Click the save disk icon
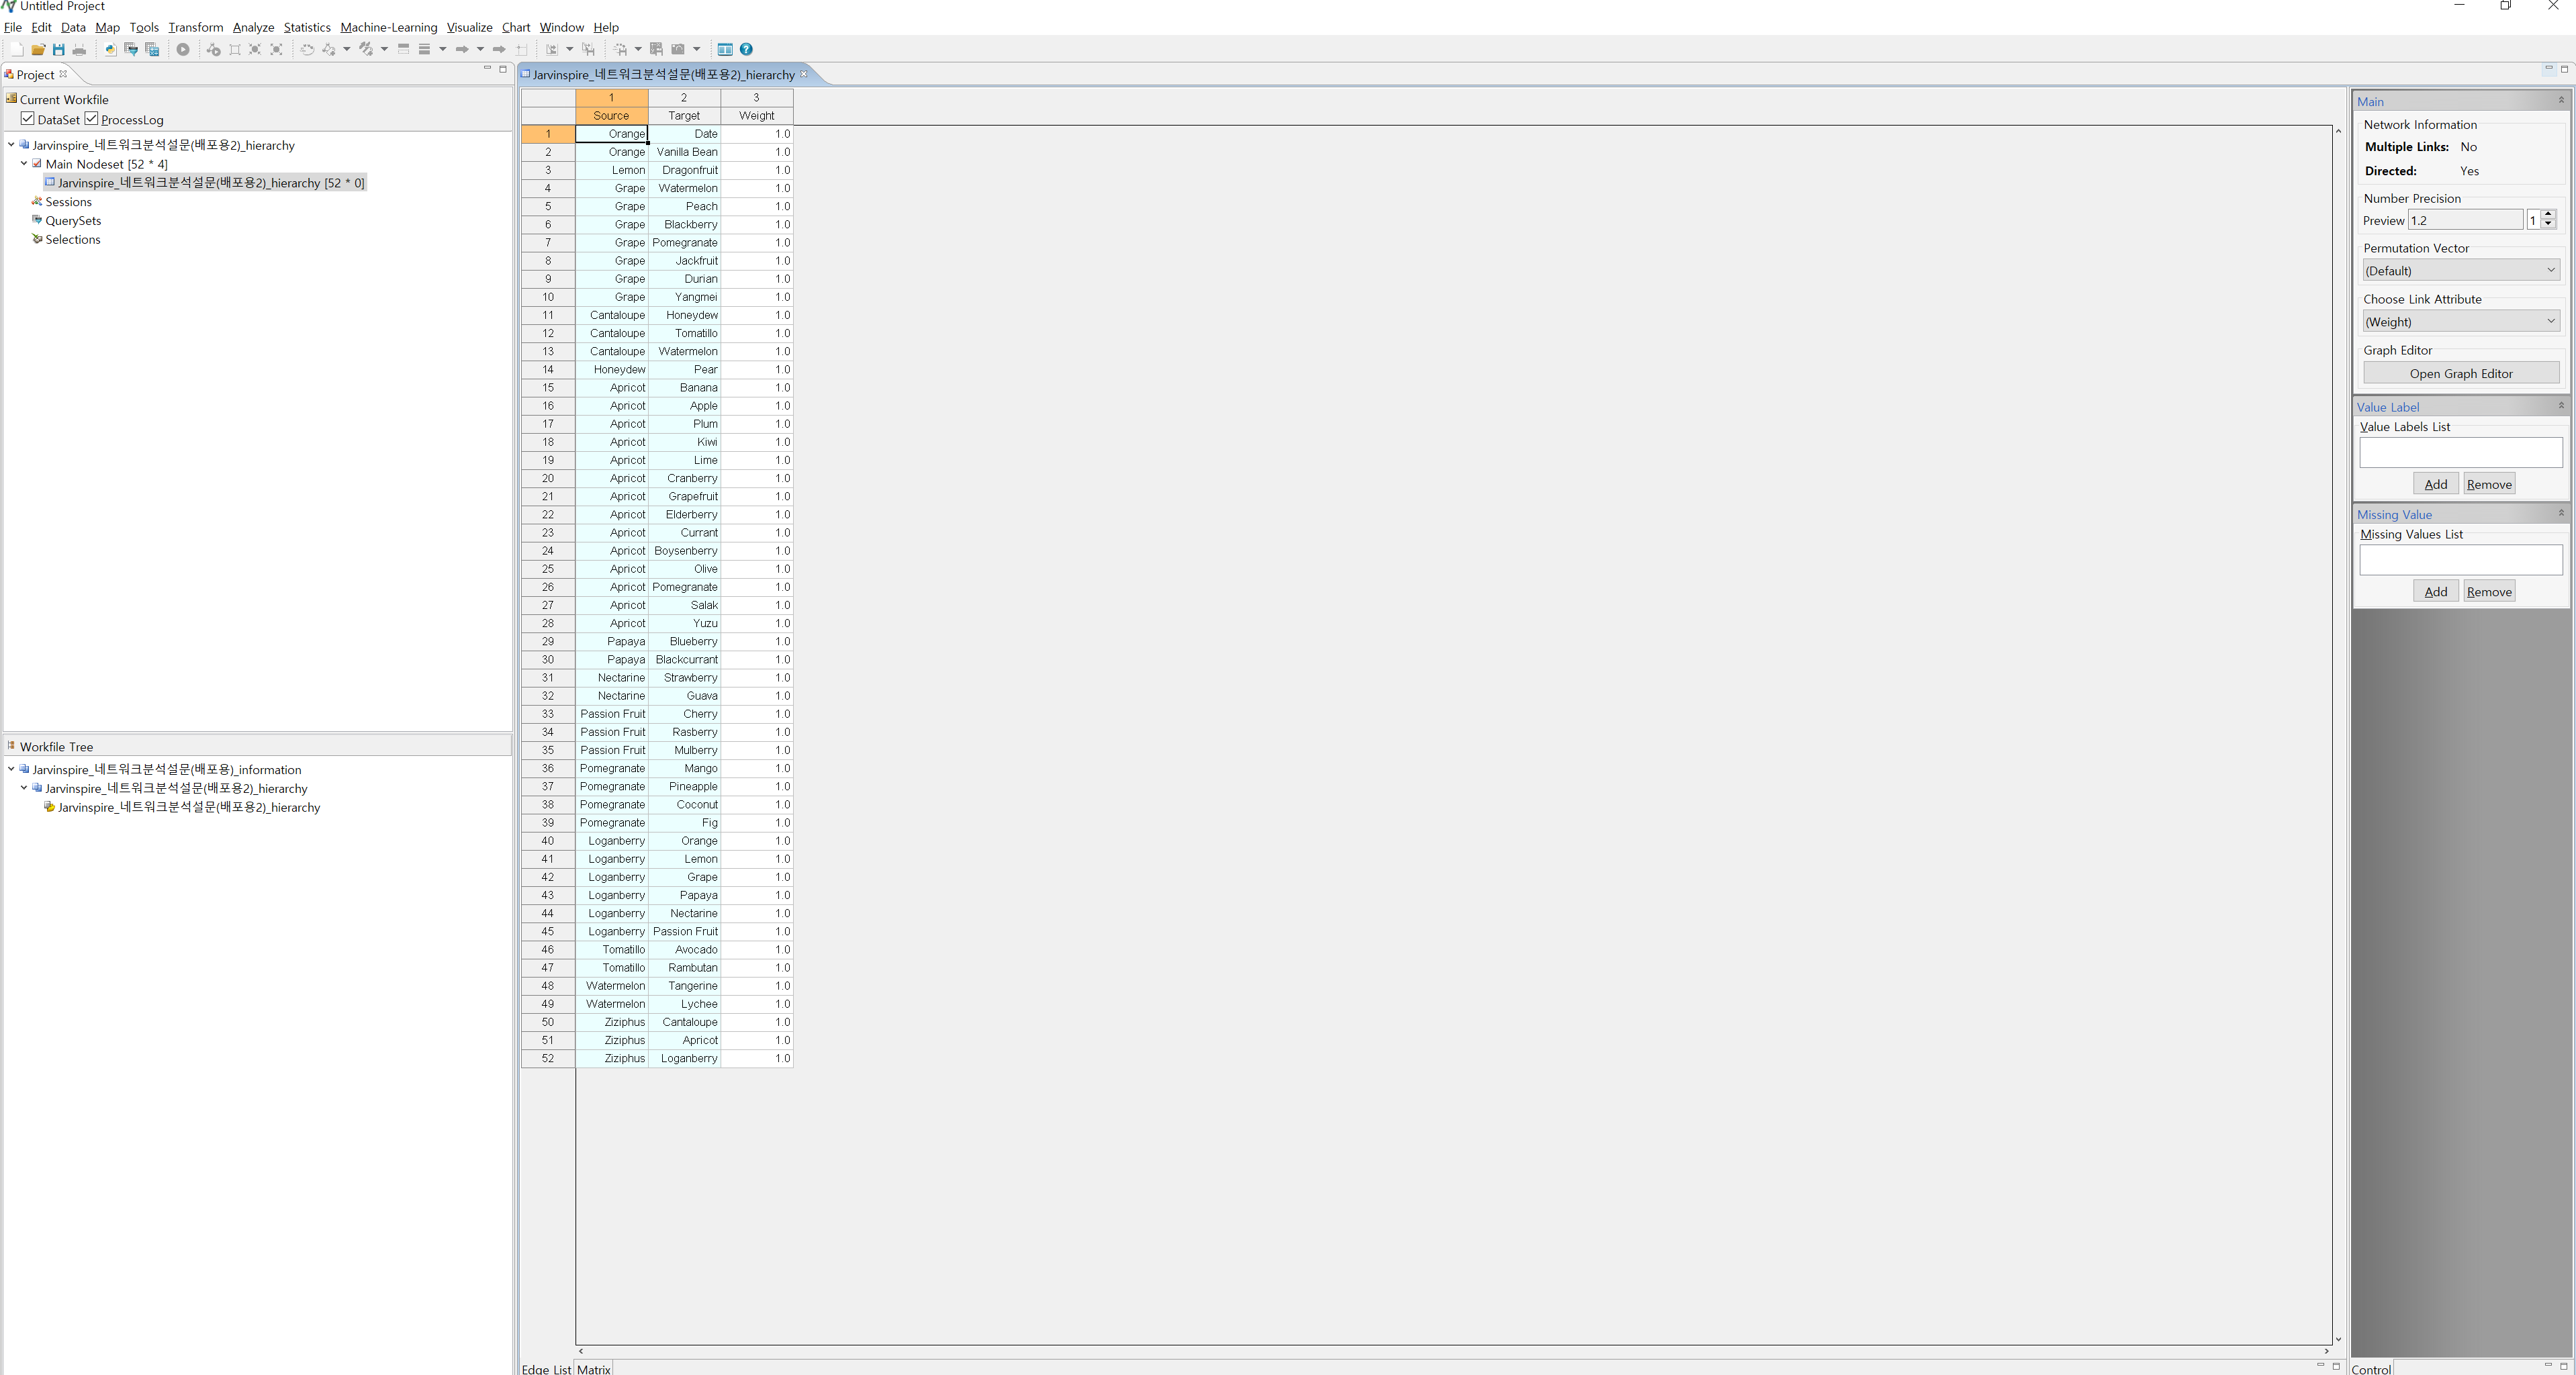 (58, 49)
